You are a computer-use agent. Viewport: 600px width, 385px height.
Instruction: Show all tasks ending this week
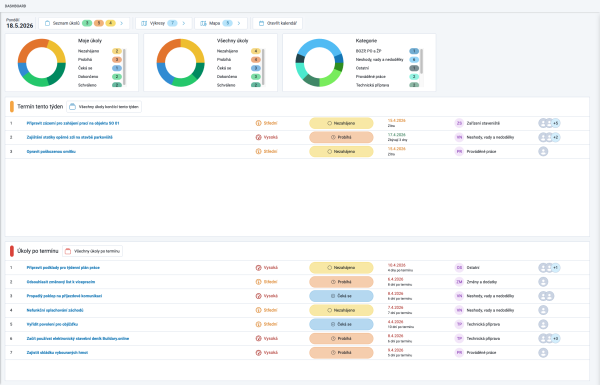coord(104,107)
